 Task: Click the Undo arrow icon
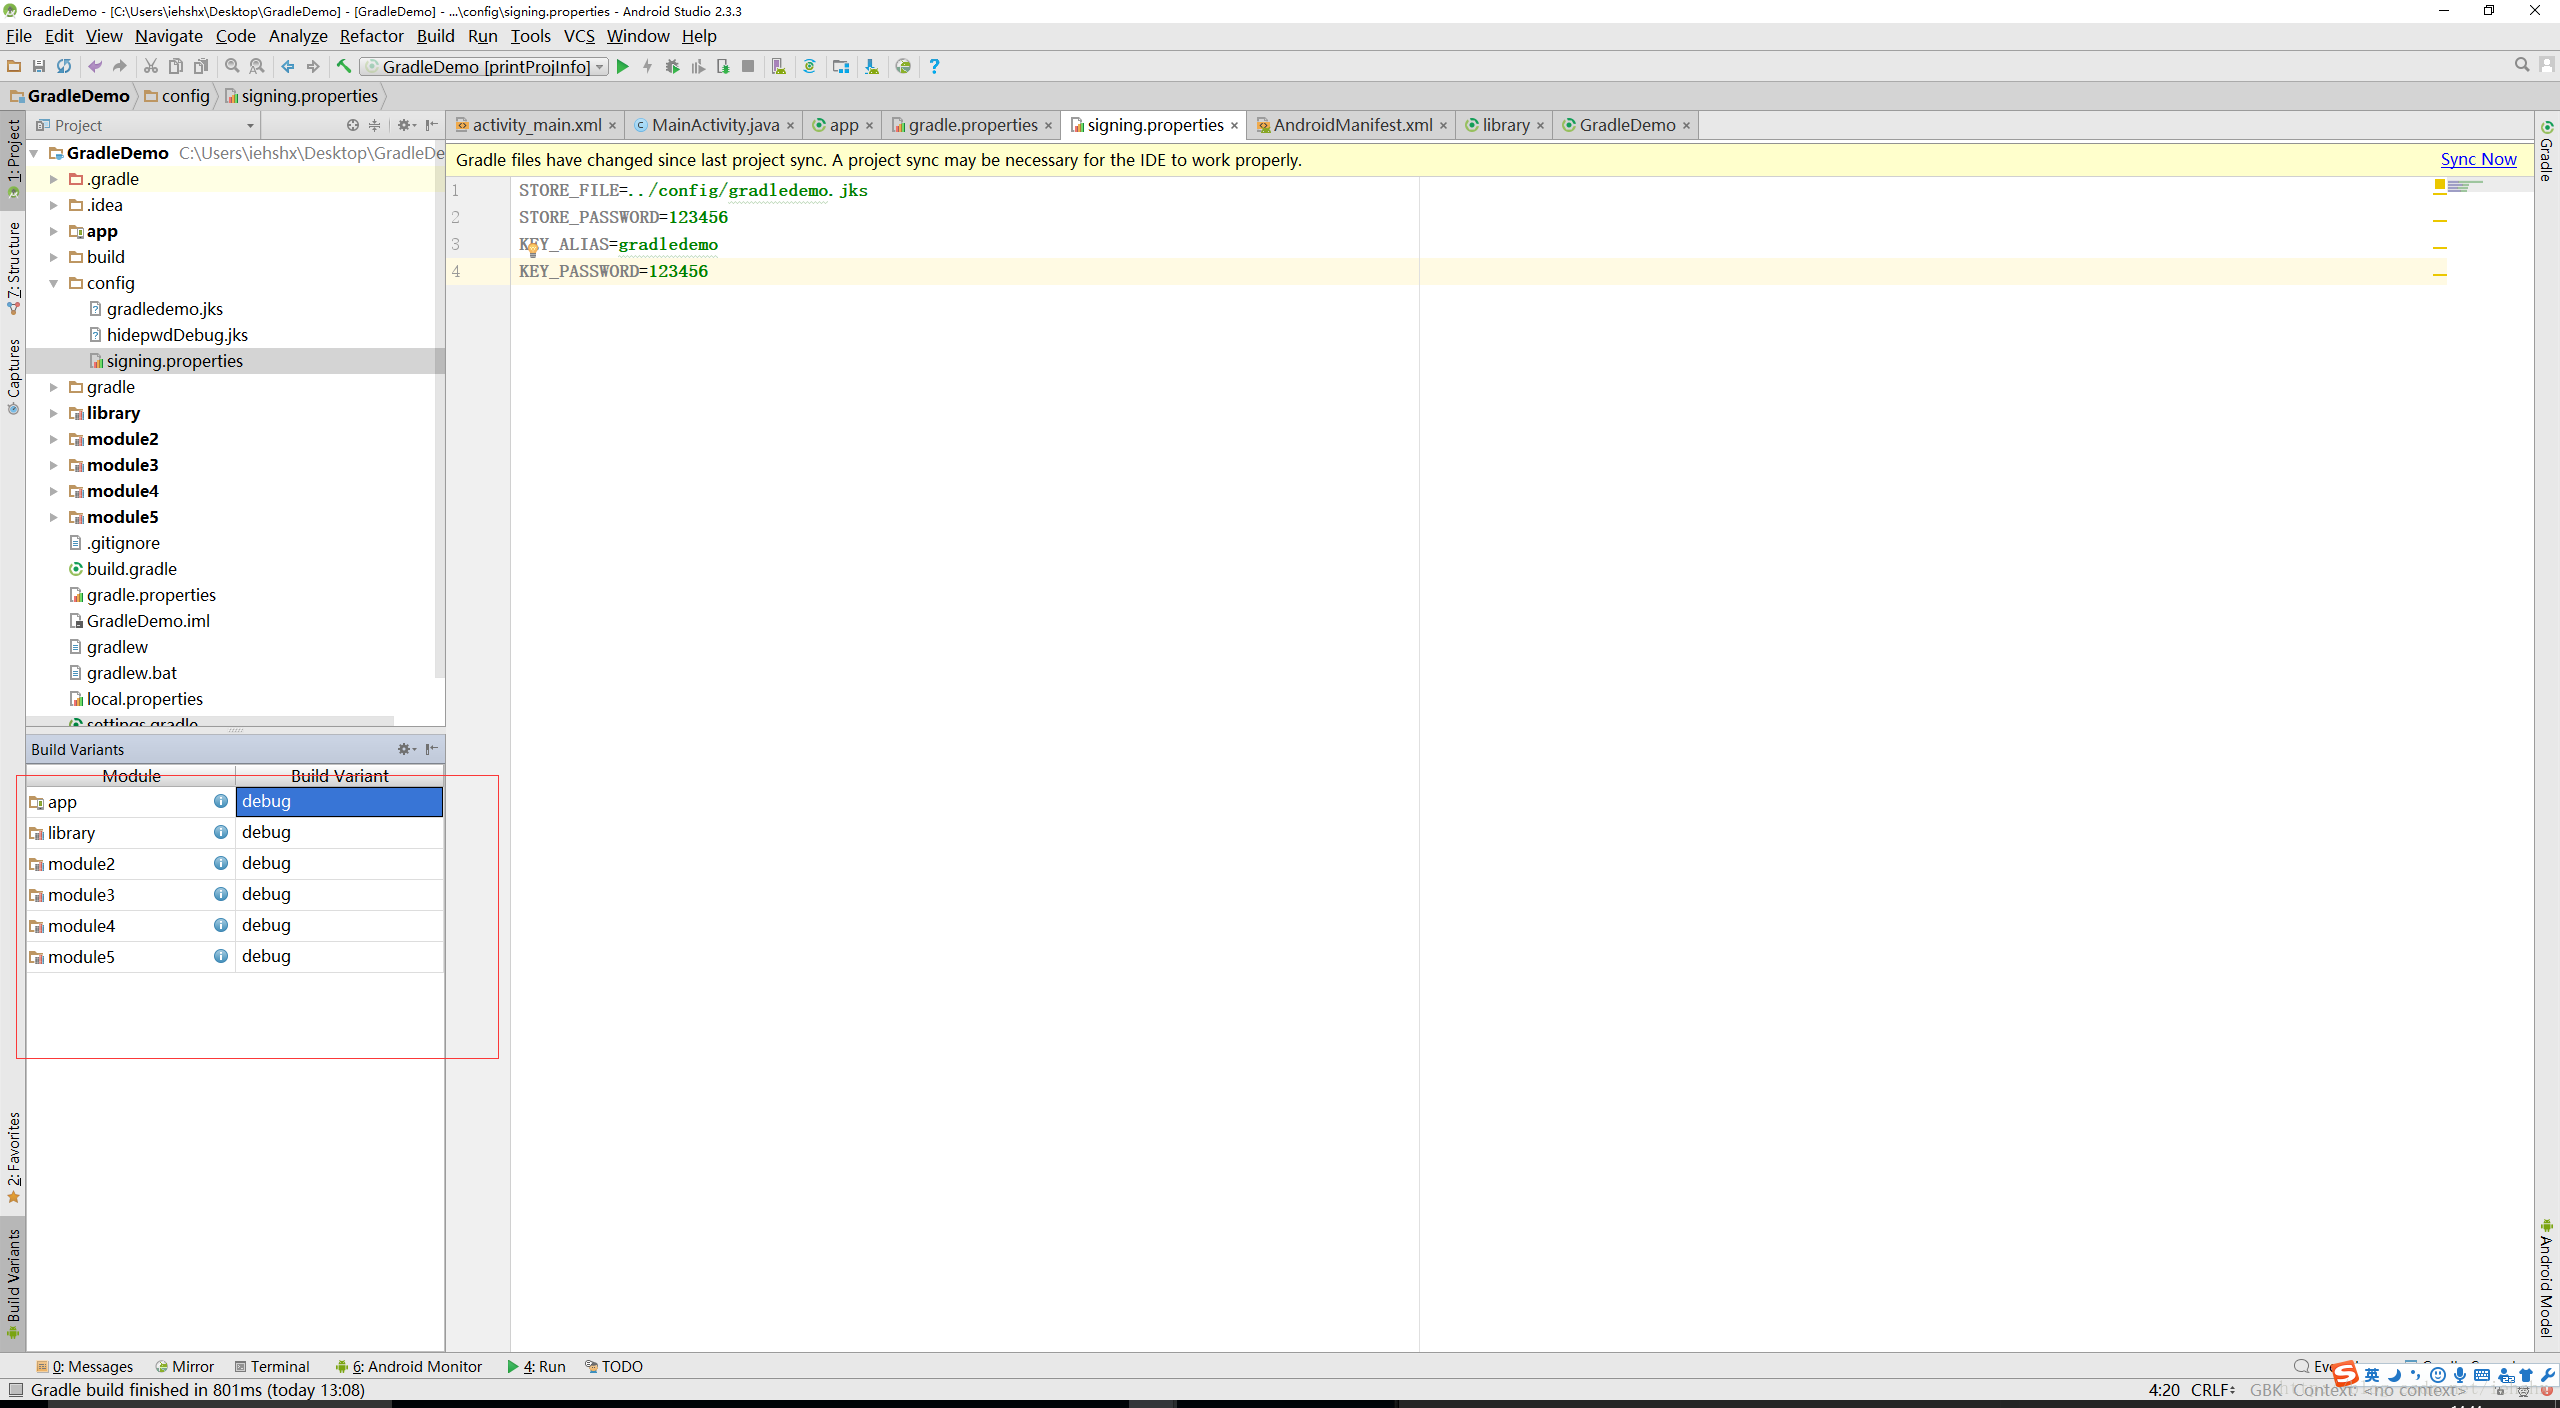[95, 66]
